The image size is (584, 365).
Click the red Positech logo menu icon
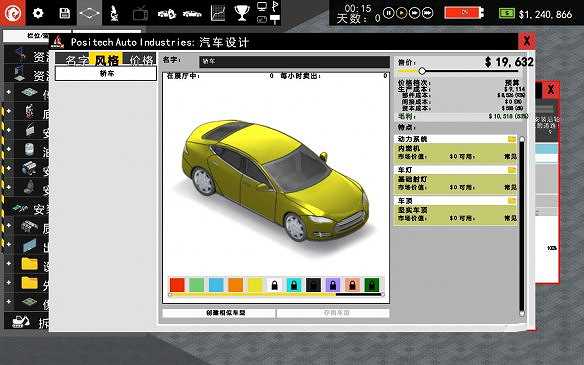coord(13,13)
